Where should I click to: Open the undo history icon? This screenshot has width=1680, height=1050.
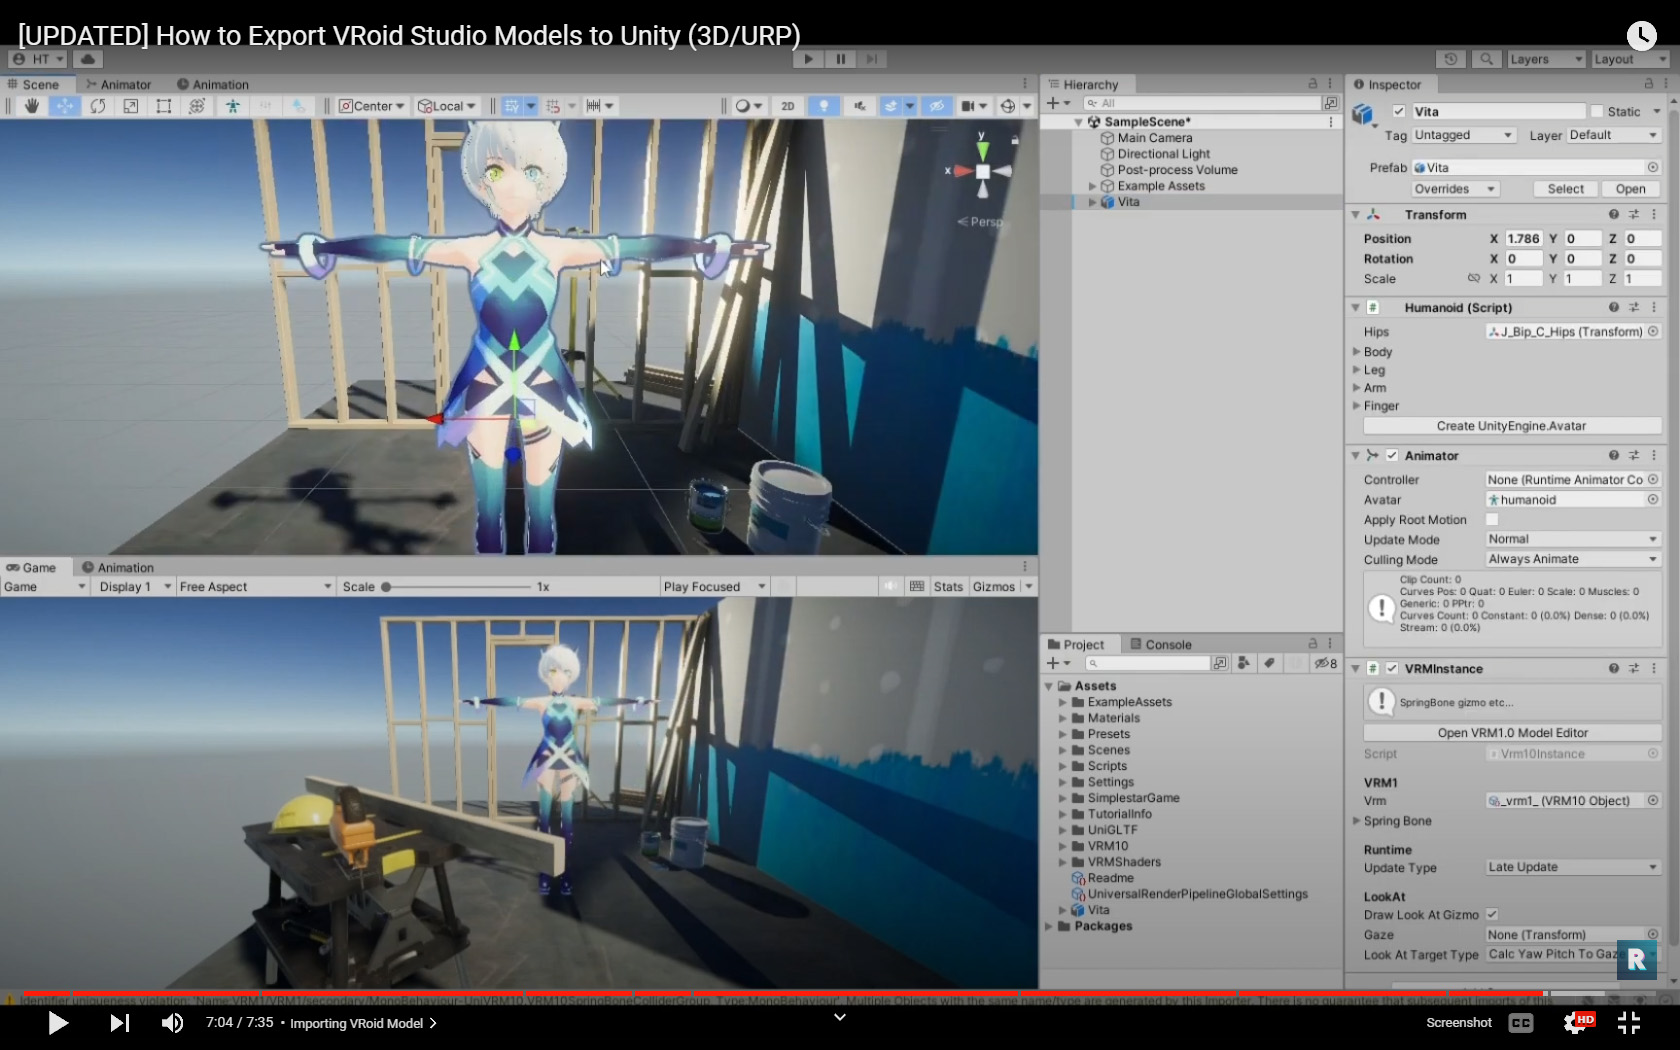coord(1451,59)
